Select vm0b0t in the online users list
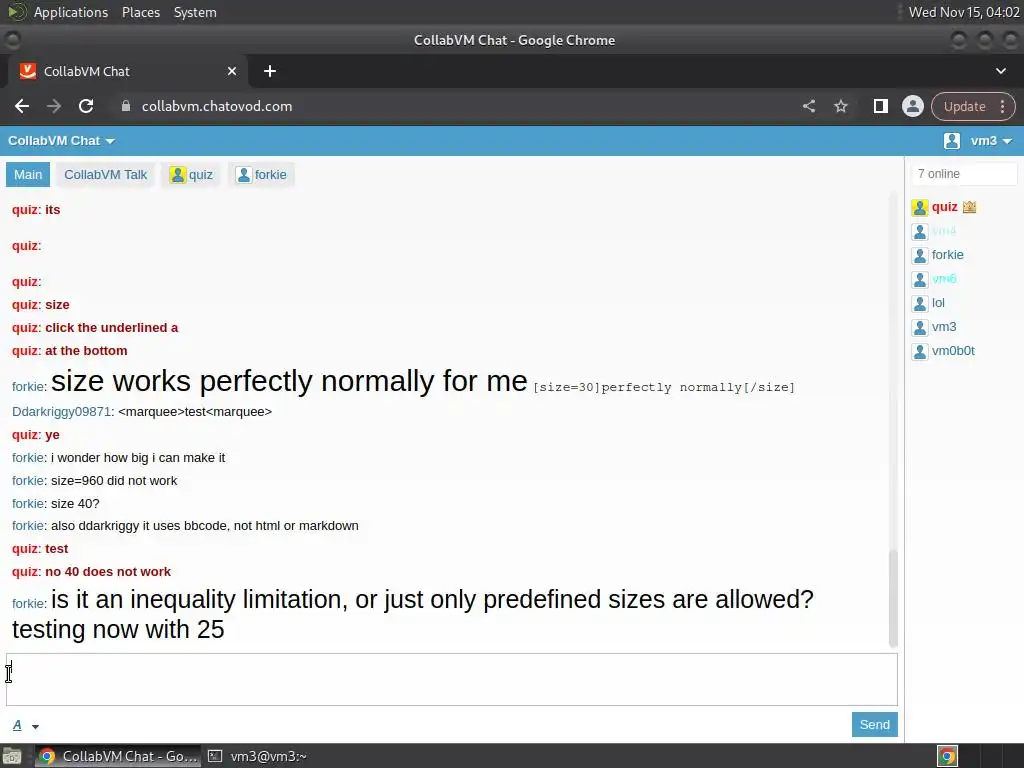 (x=953, y=351)
